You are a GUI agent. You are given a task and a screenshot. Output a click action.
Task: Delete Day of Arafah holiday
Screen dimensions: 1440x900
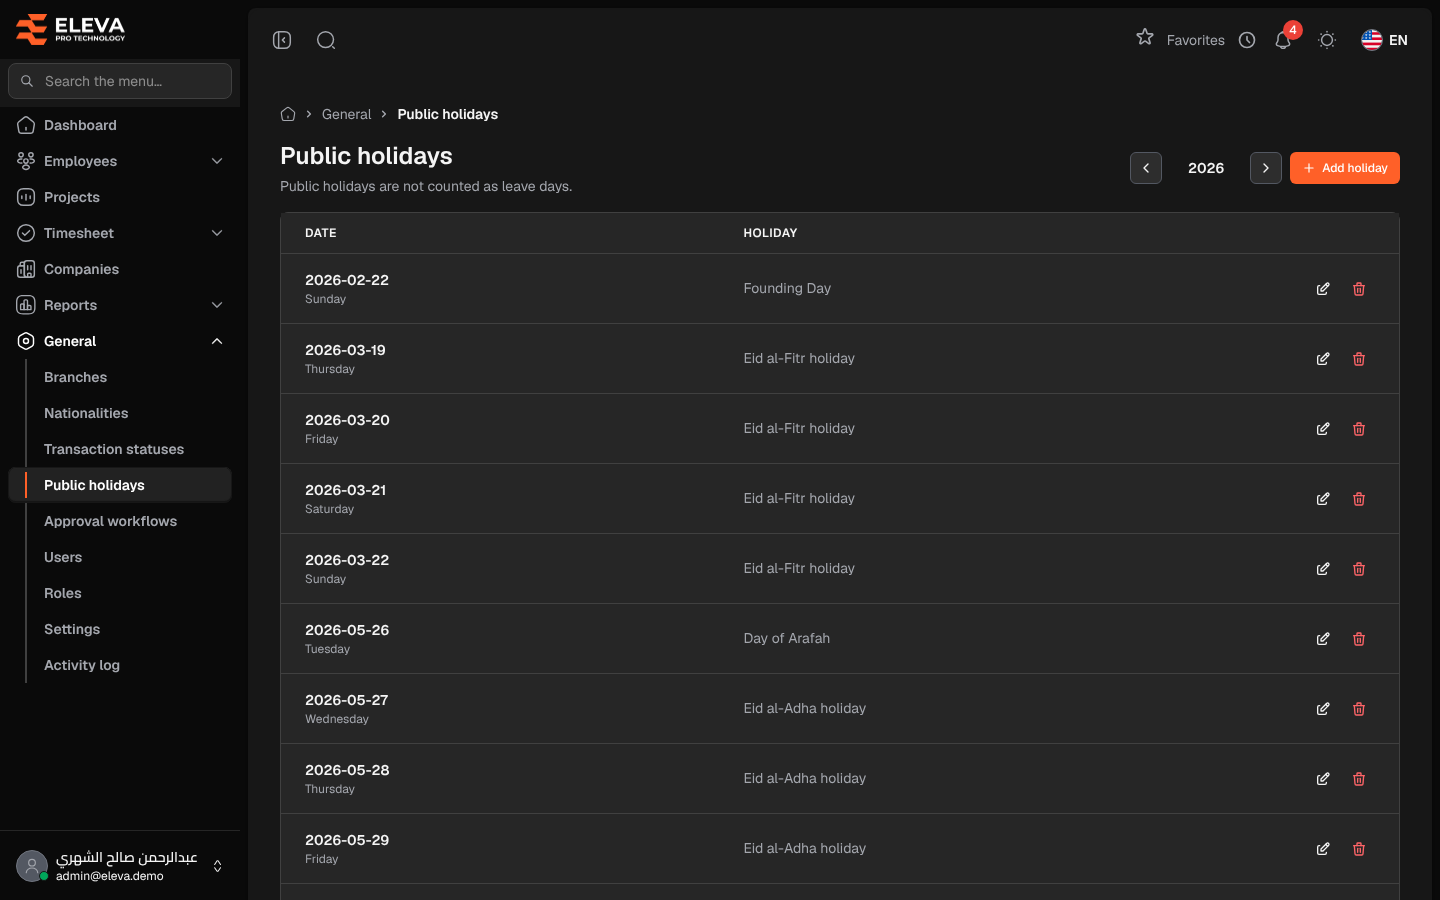tap(1359, 639)
